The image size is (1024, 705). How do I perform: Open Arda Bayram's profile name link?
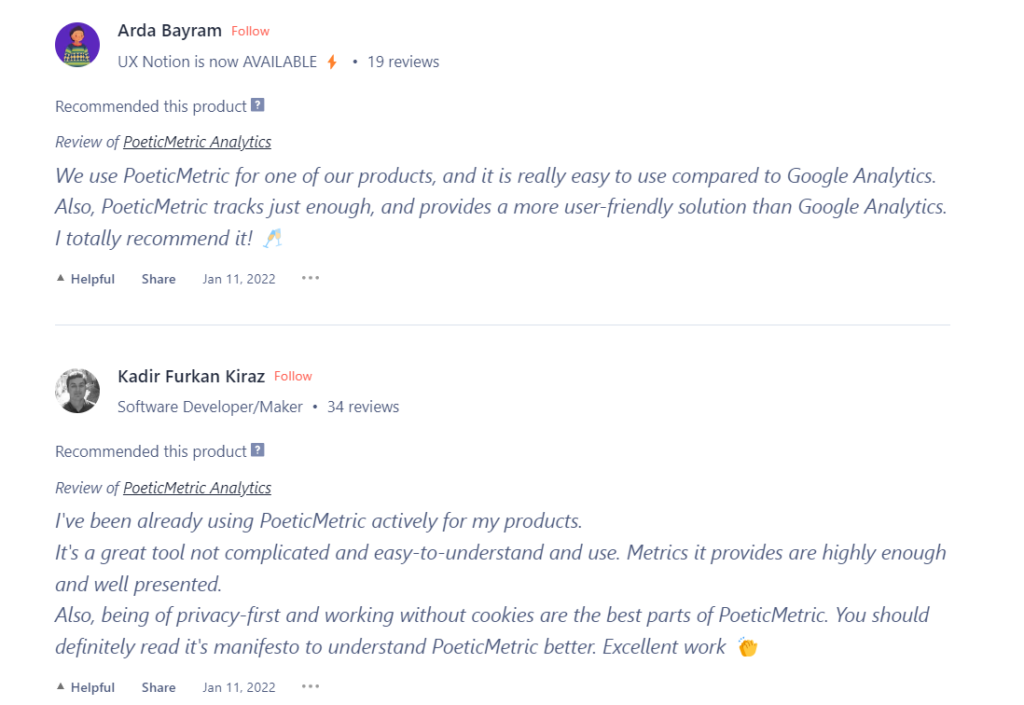pos(171,31)
